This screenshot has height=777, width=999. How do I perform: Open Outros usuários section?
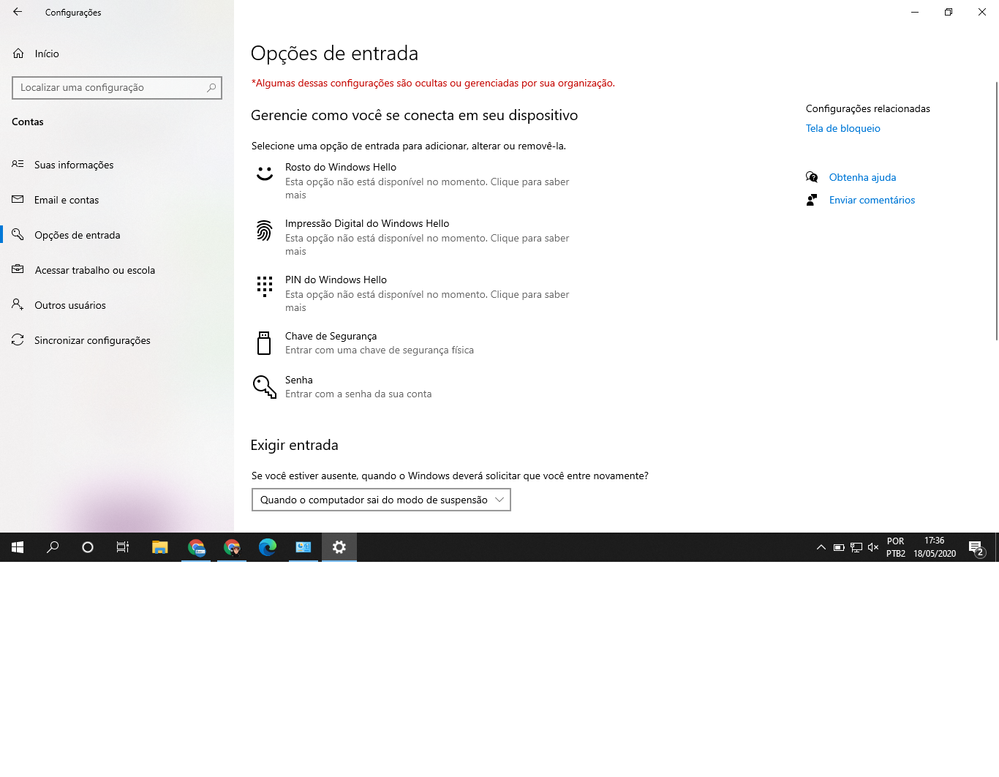[x=70, y=304]
